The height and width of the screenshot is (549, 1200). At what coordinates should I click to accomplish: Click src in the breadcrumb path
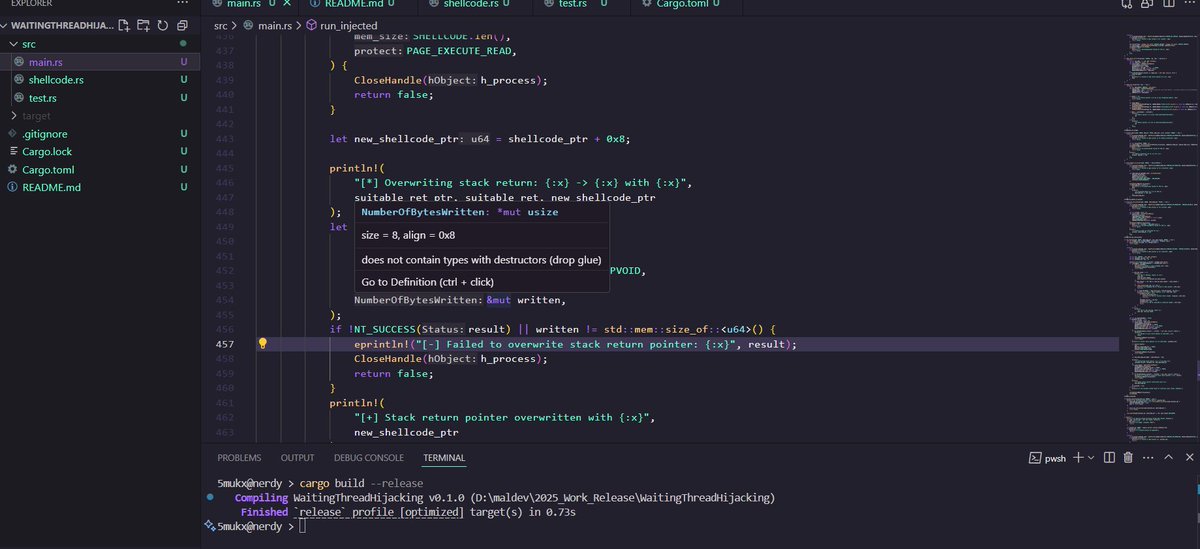(219, 25)
